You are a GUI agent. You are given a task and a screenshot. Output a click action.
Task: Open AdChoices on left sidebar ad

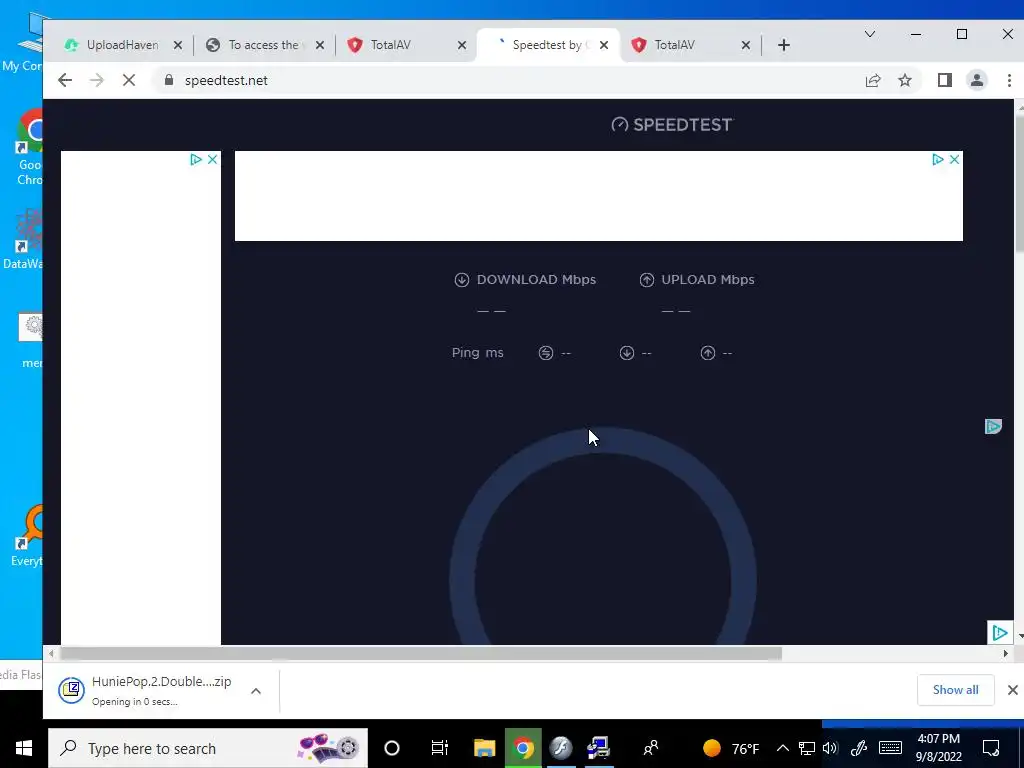196,159
